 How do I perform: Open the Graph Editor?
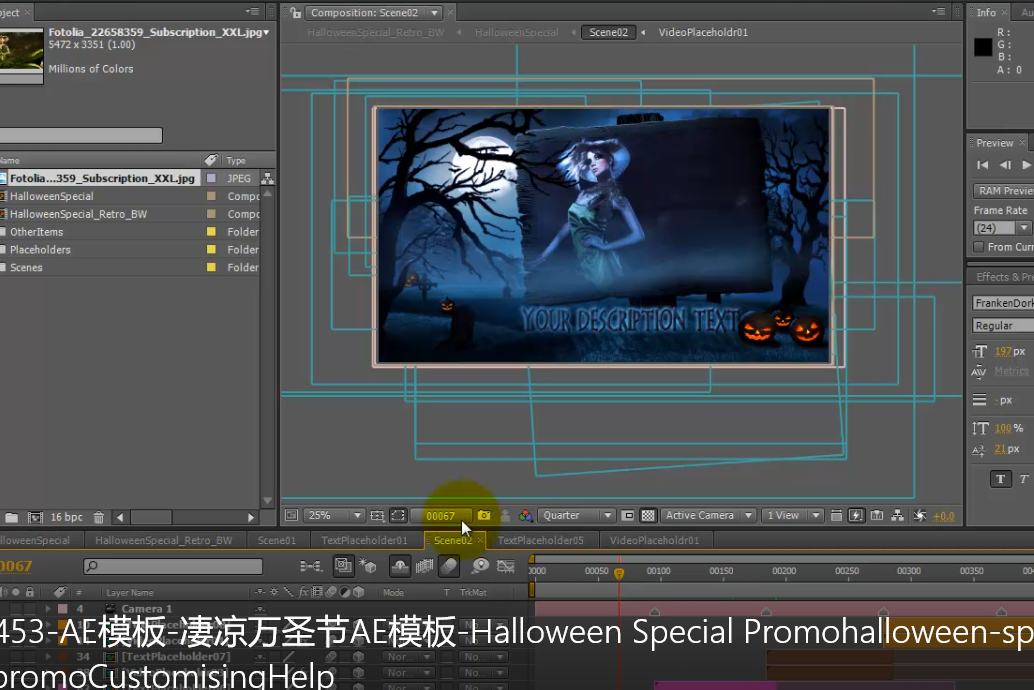click(506, 565)
